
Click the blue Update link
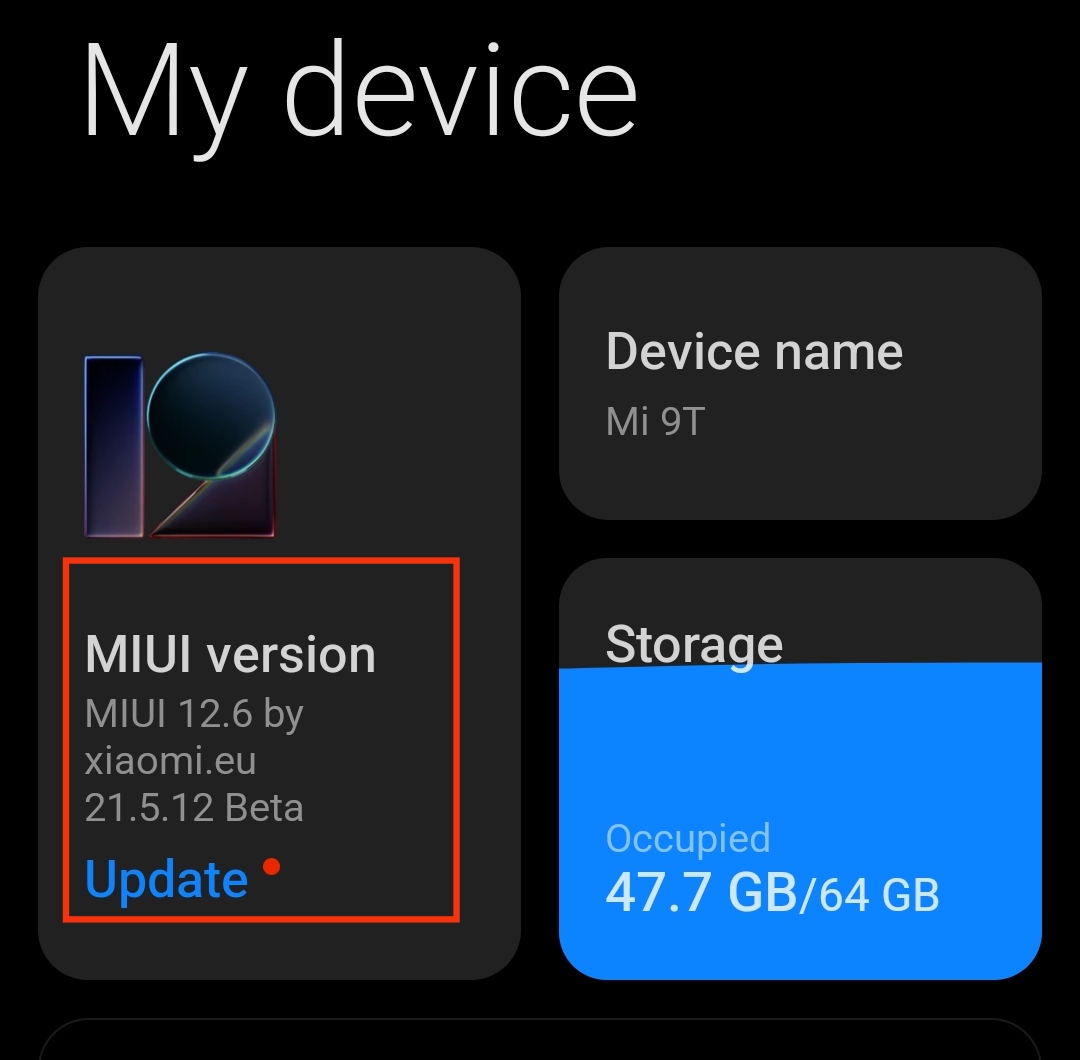[x=166, y=880]
